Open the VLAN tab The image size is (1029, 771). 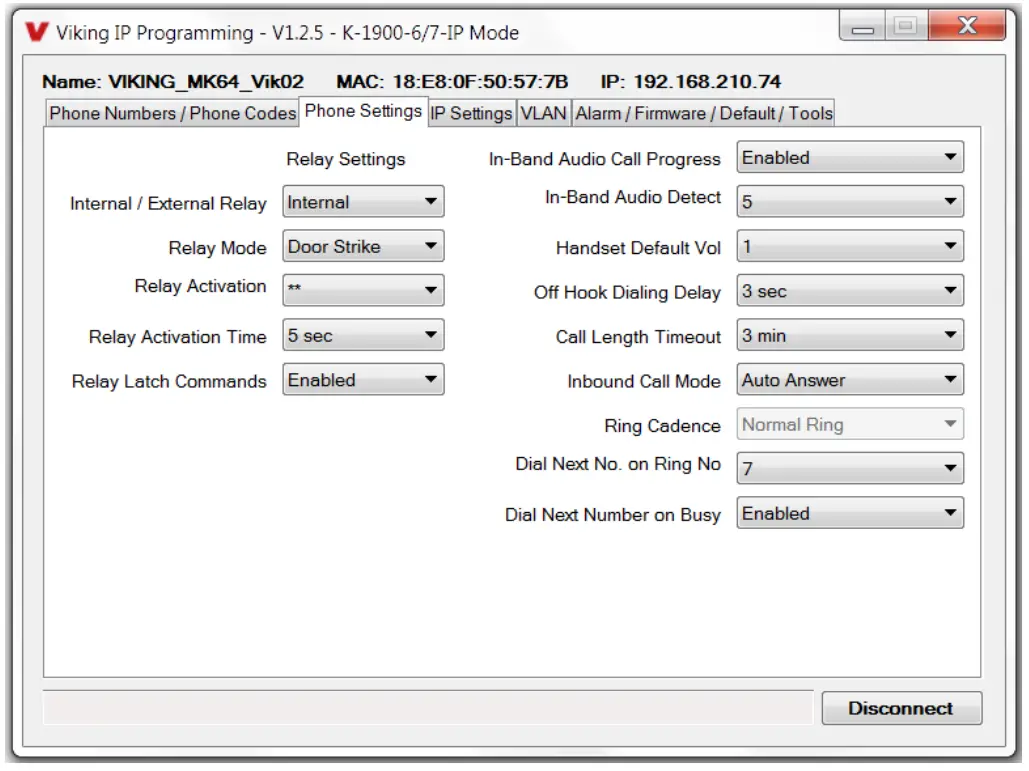pos(542,113)
